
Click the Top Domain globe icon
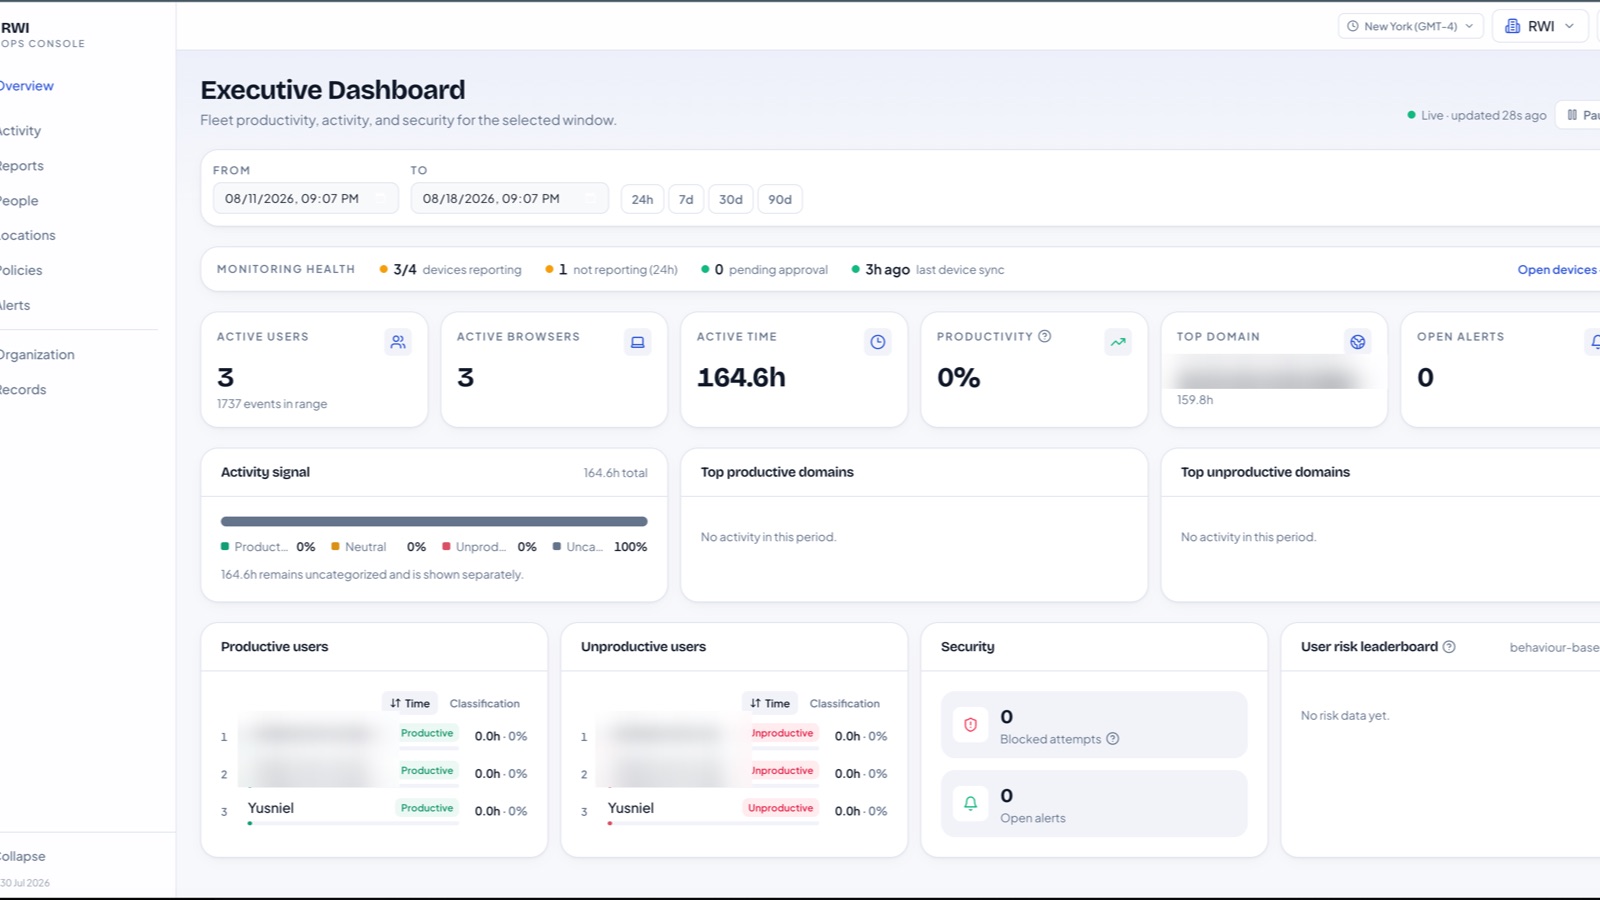point(1357,342)
